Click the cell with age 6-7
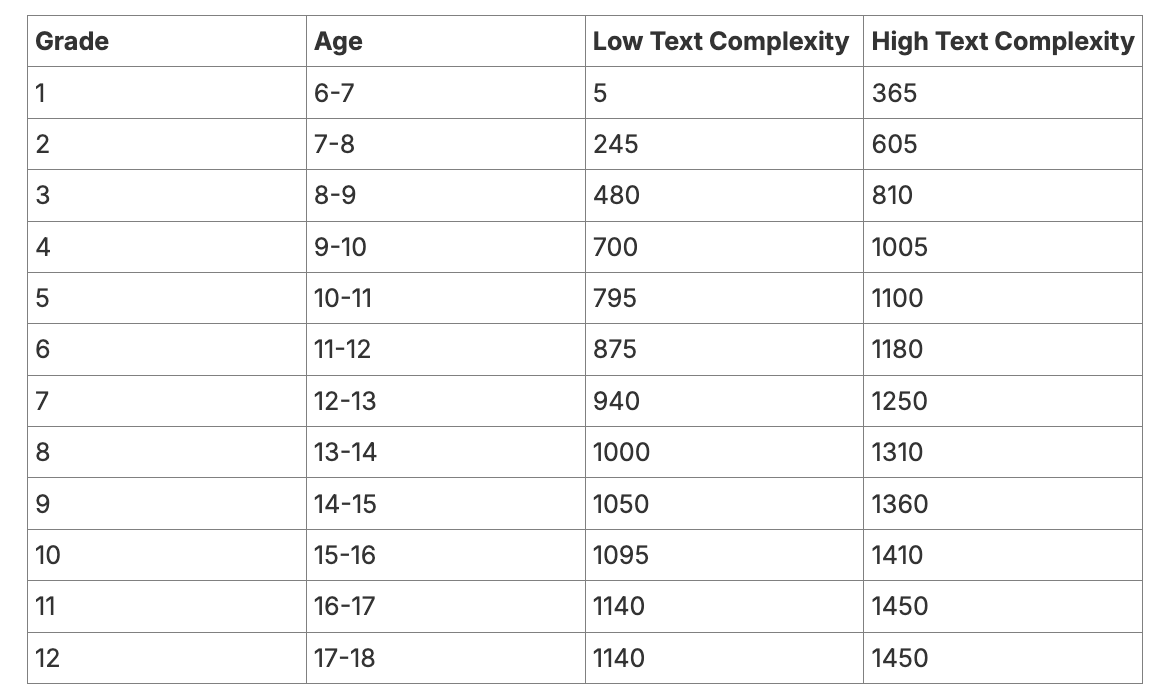This screenshot has width=1160, height=698. click(445, 92)
